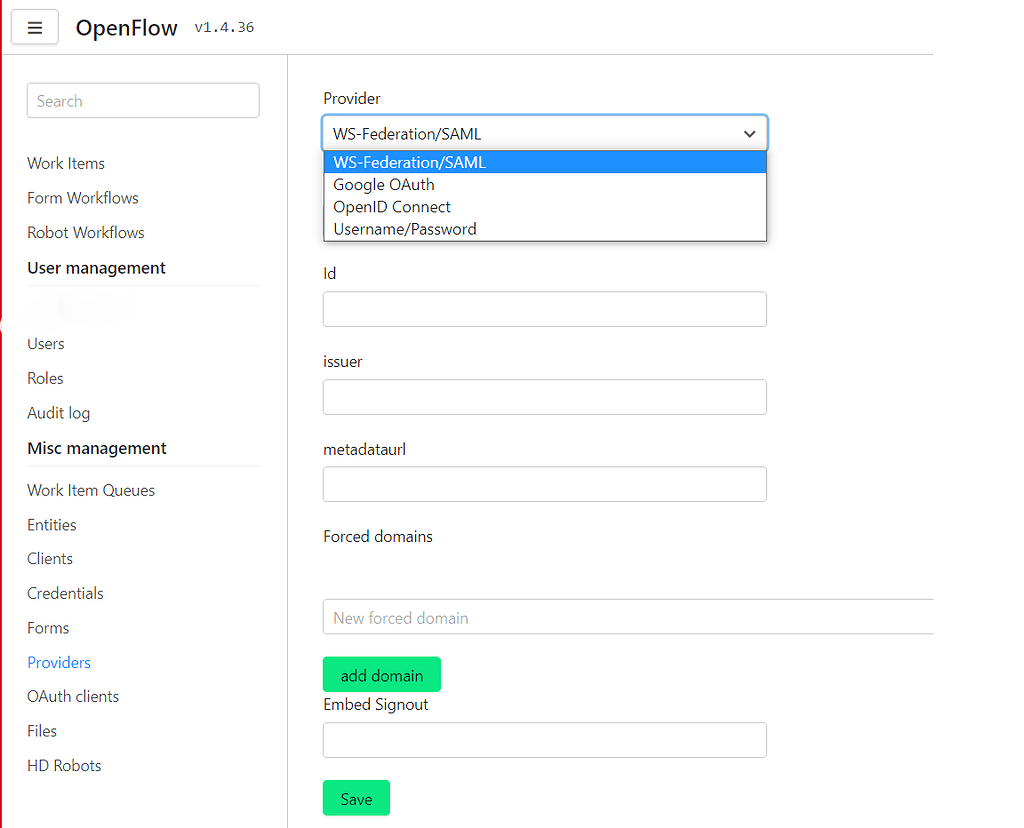The width and height of the screenshot is (1024, 828).
Task: Browse the Entities section
Action: [51, 524]
